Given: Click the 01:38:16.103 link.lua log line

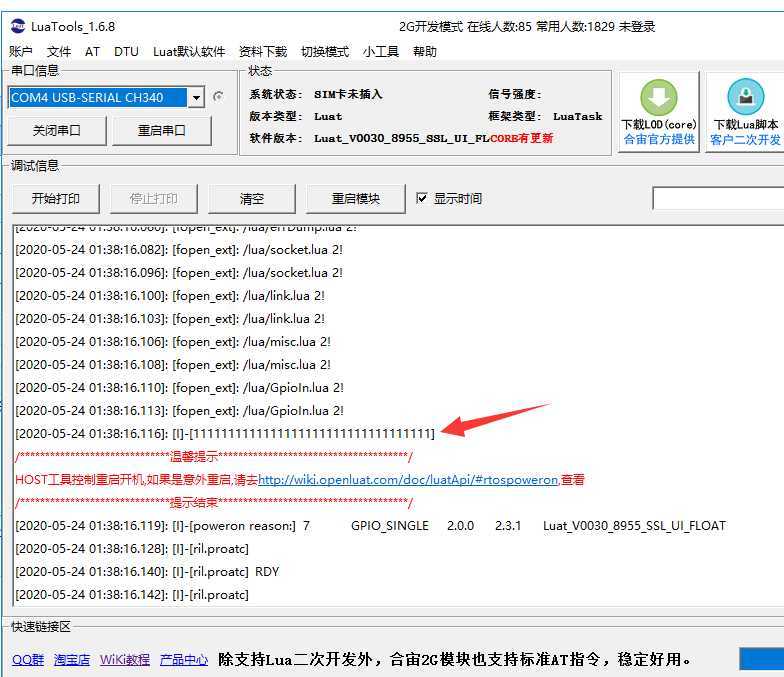Looking at the screenshot, I should [170, 318].
